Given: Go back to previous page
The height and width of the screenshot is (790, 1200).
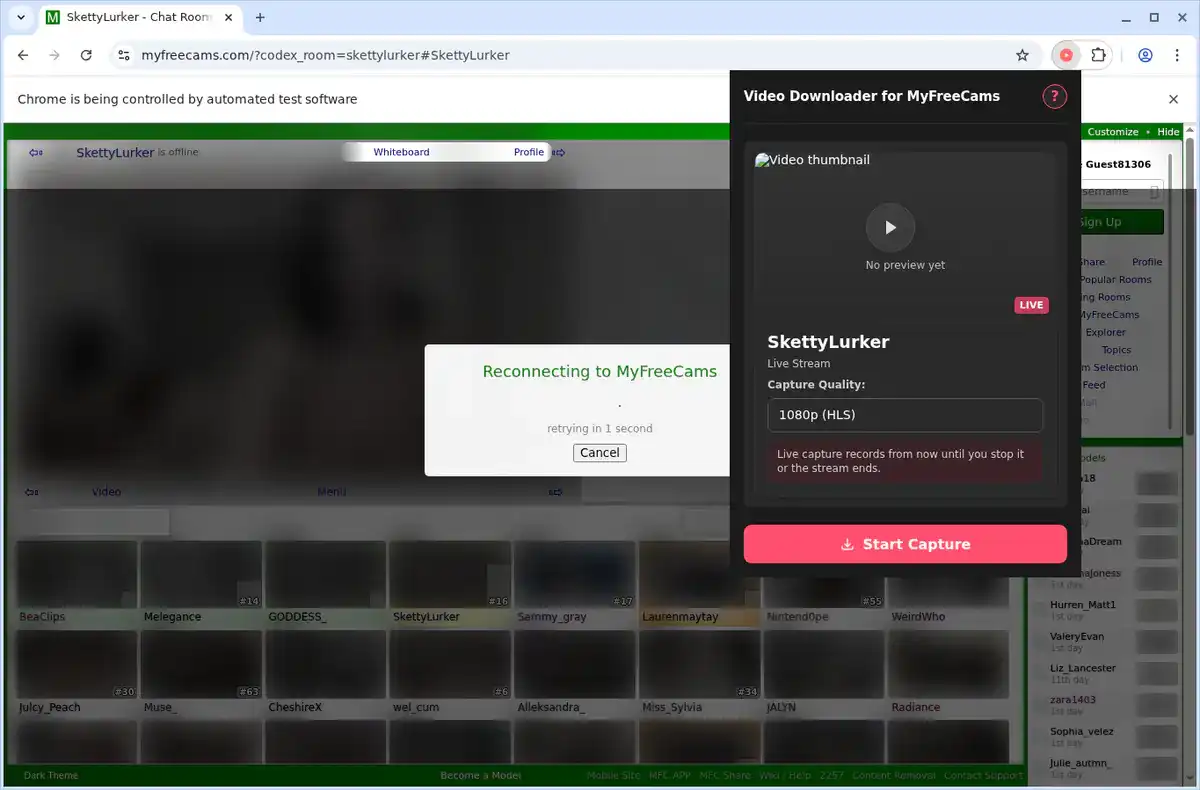Looking at the screenshot, I should click(x=23, y=55).
